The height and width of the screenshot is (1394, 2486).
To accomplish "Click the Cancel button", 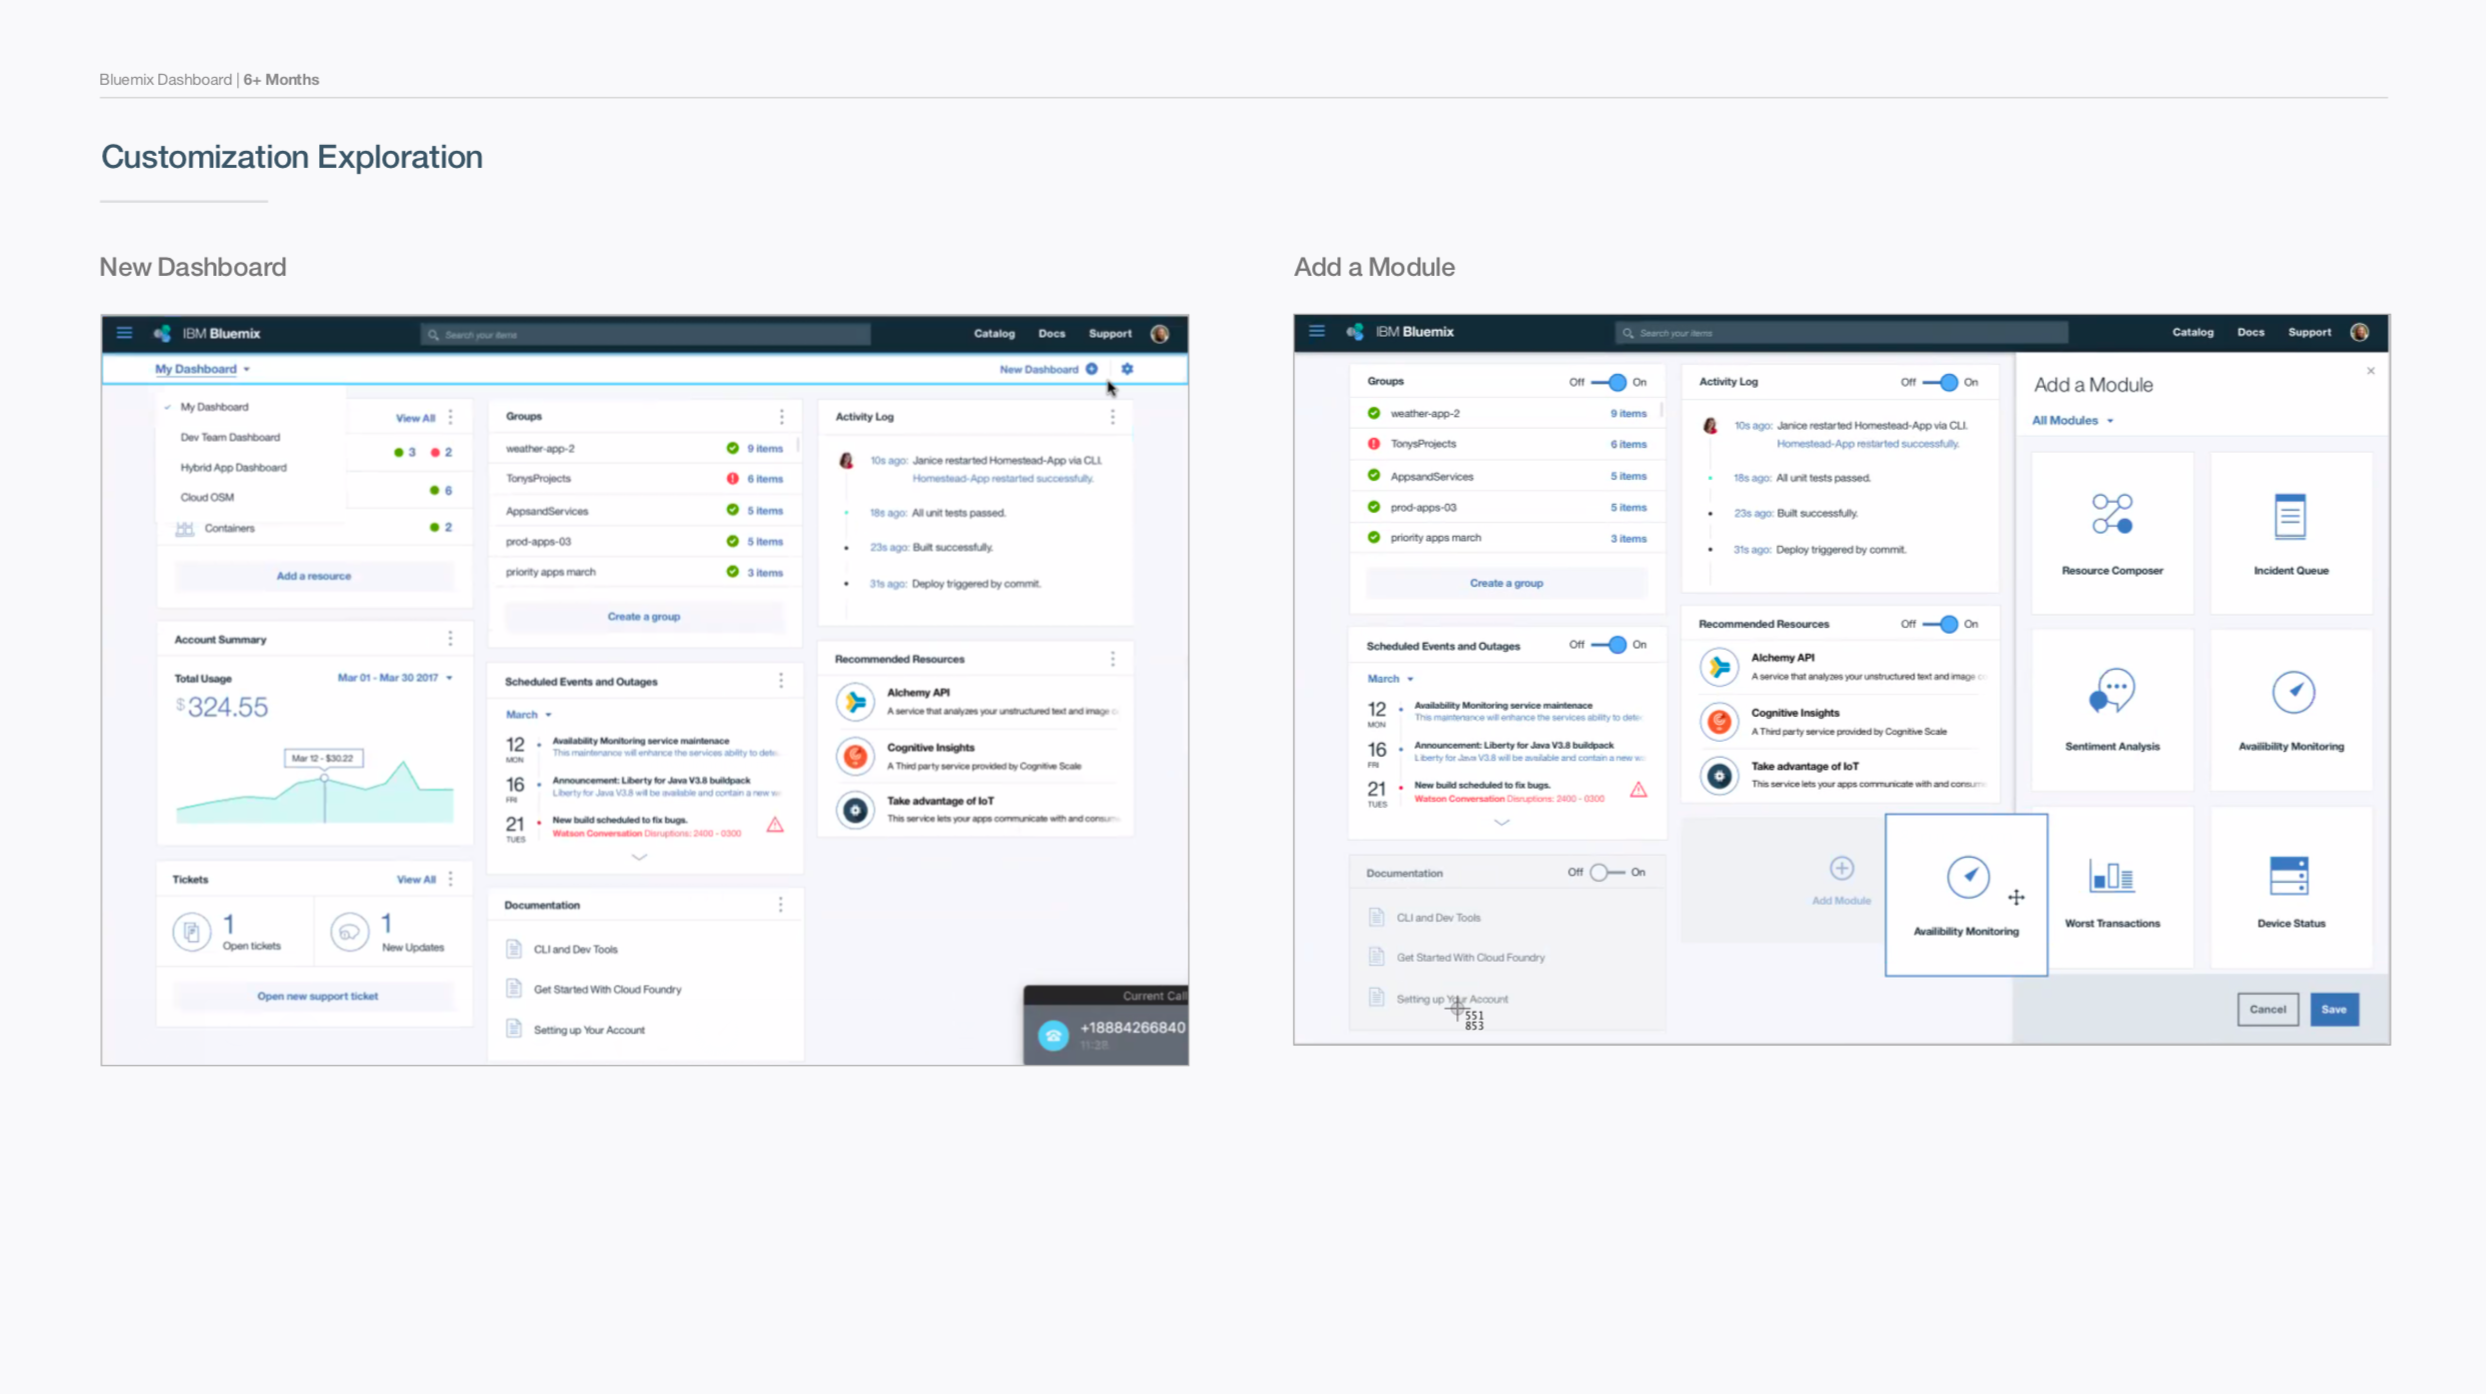I will (x=2267, y=1009).
